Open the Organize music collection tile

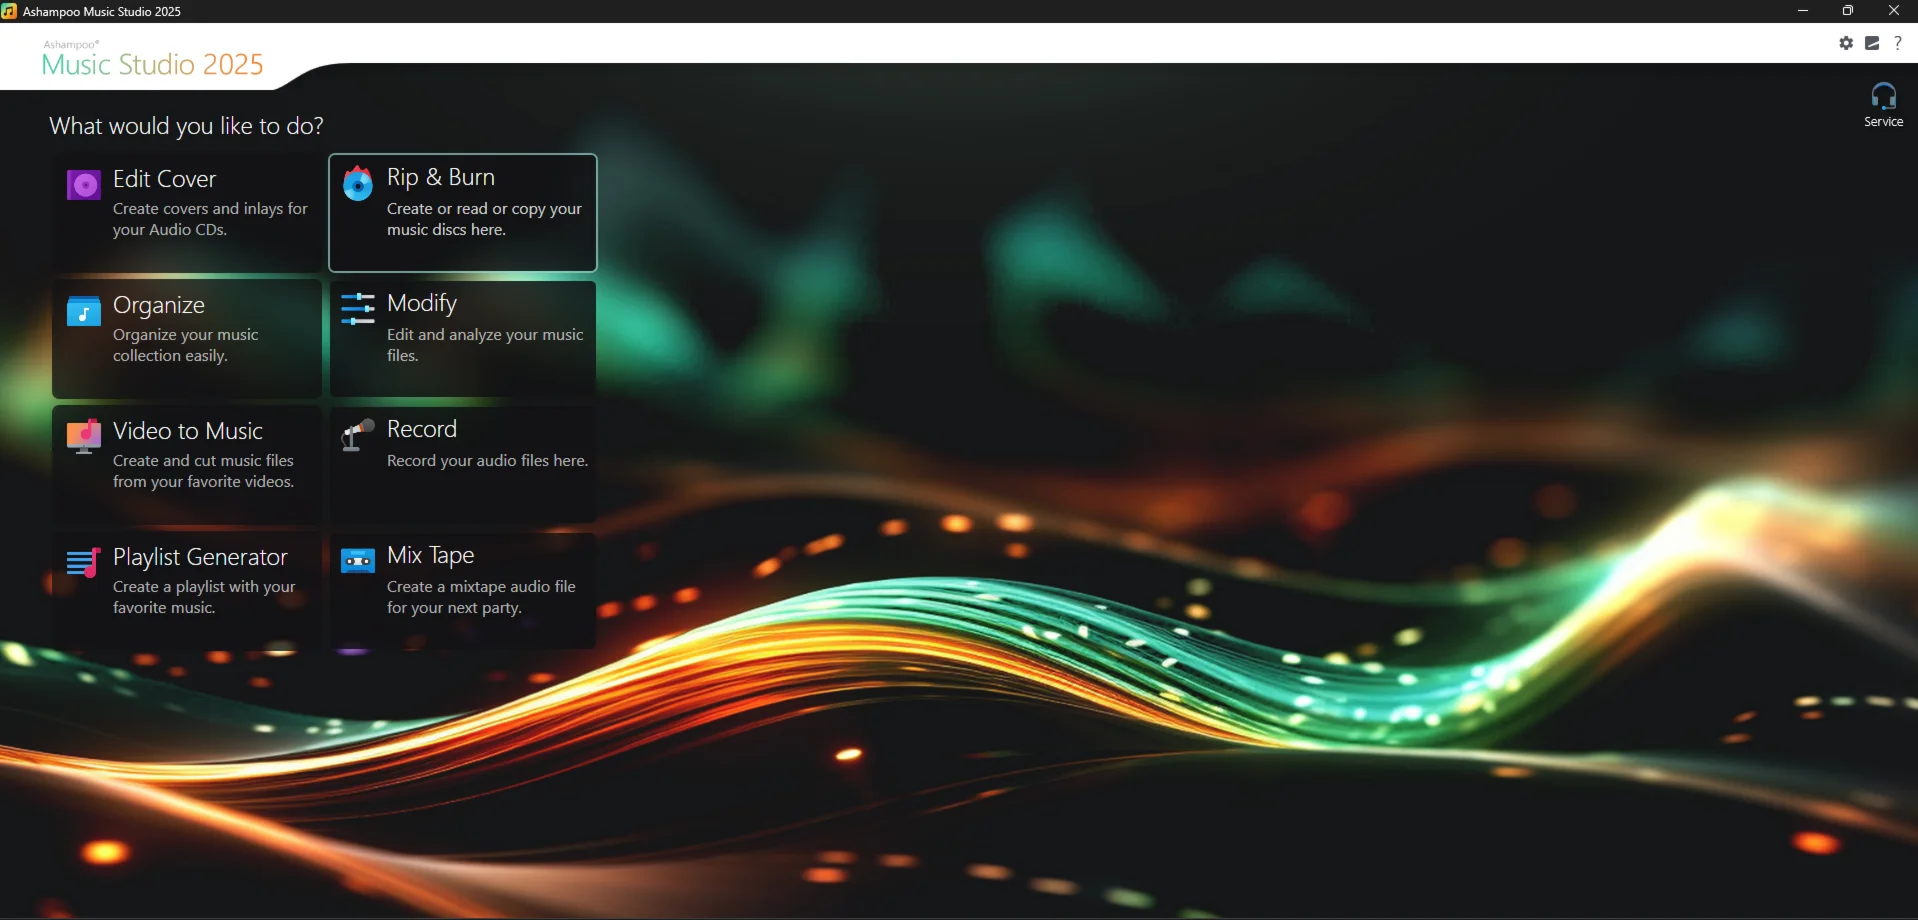pos(187,339)
